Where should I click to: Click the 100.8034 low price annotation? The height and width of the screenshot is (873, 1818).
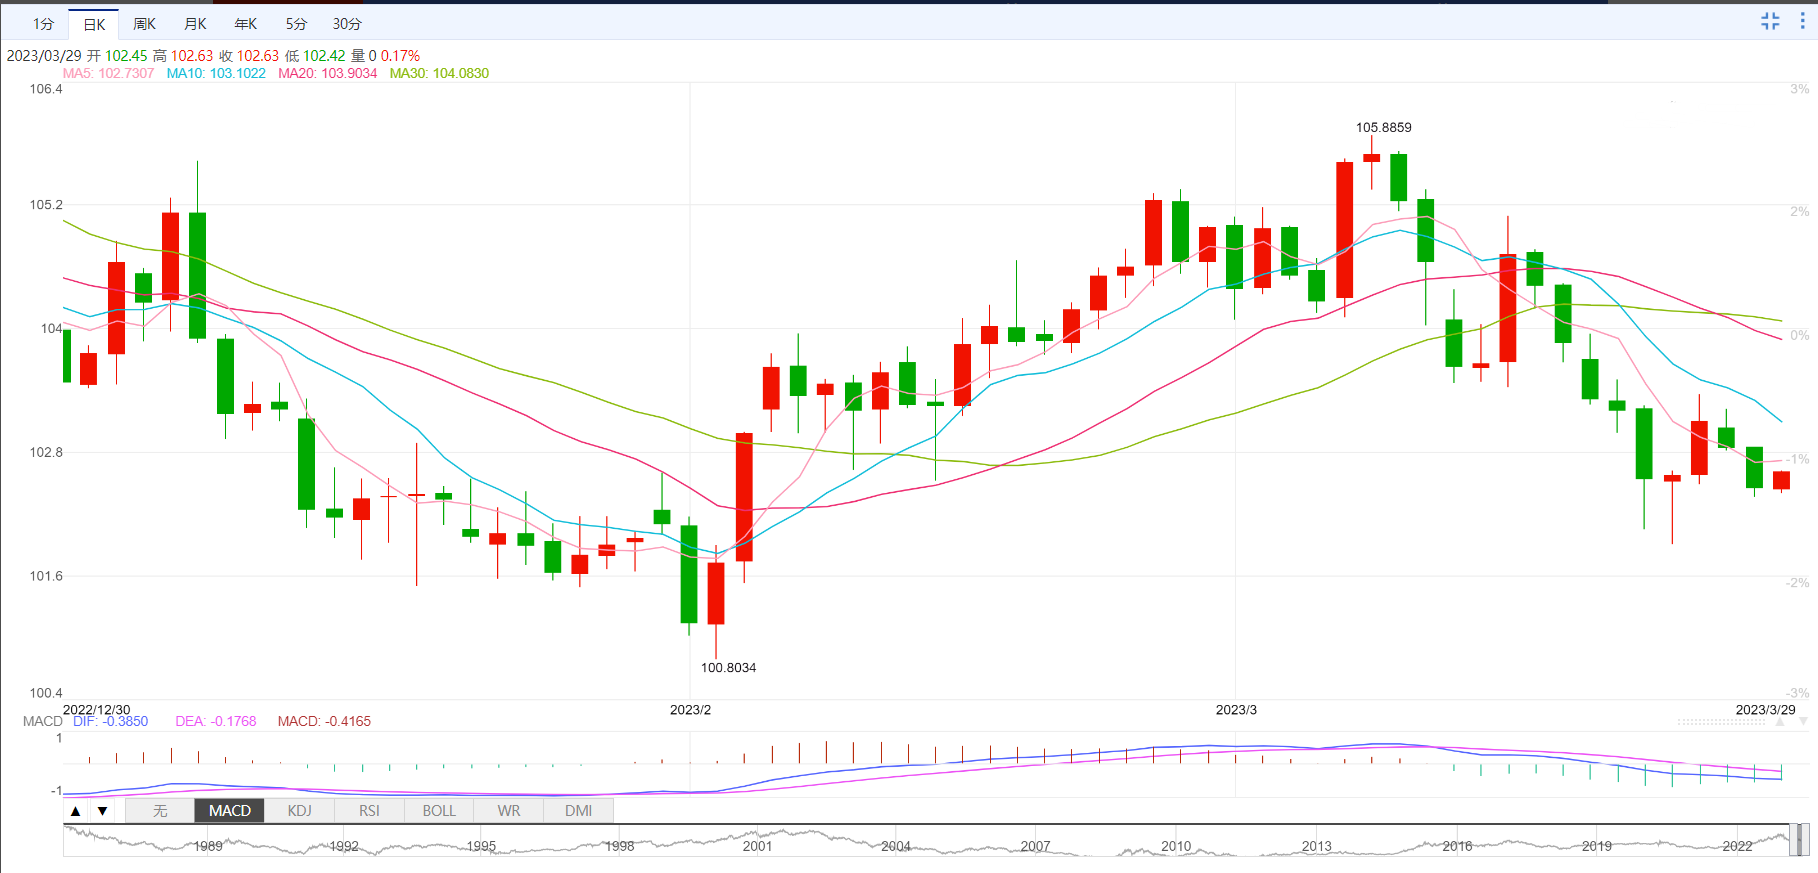tap(728, 667)
